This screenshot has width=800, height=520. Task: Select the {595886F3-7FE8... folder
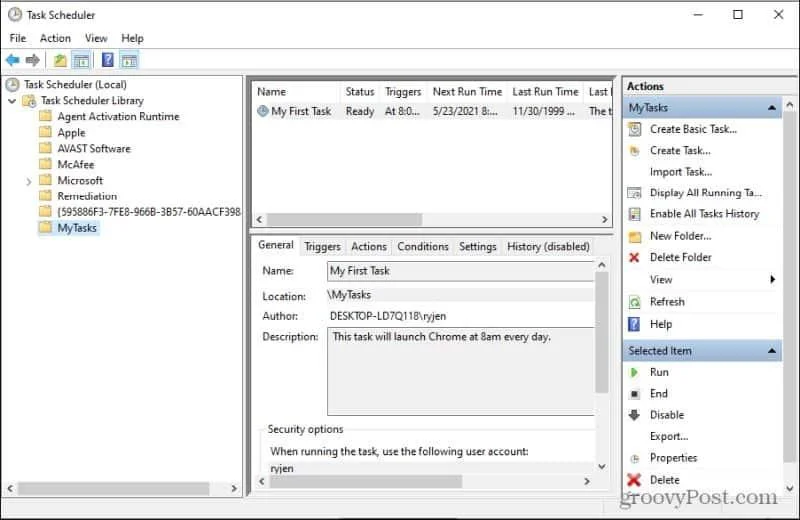(x=148, y=212)
